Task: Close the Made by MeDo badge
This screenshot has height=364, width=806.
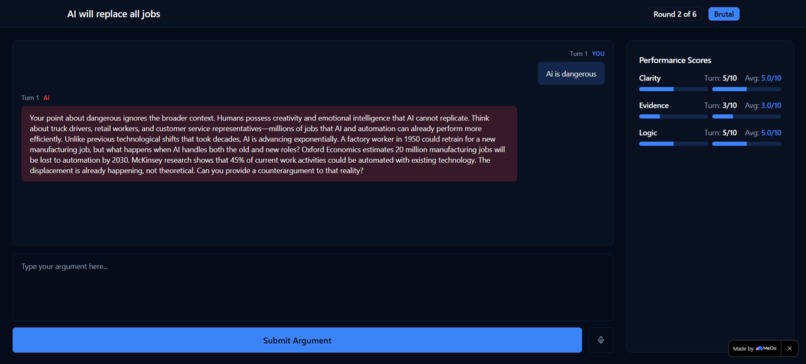Action: pyautogui.click(x=790, y=348)
